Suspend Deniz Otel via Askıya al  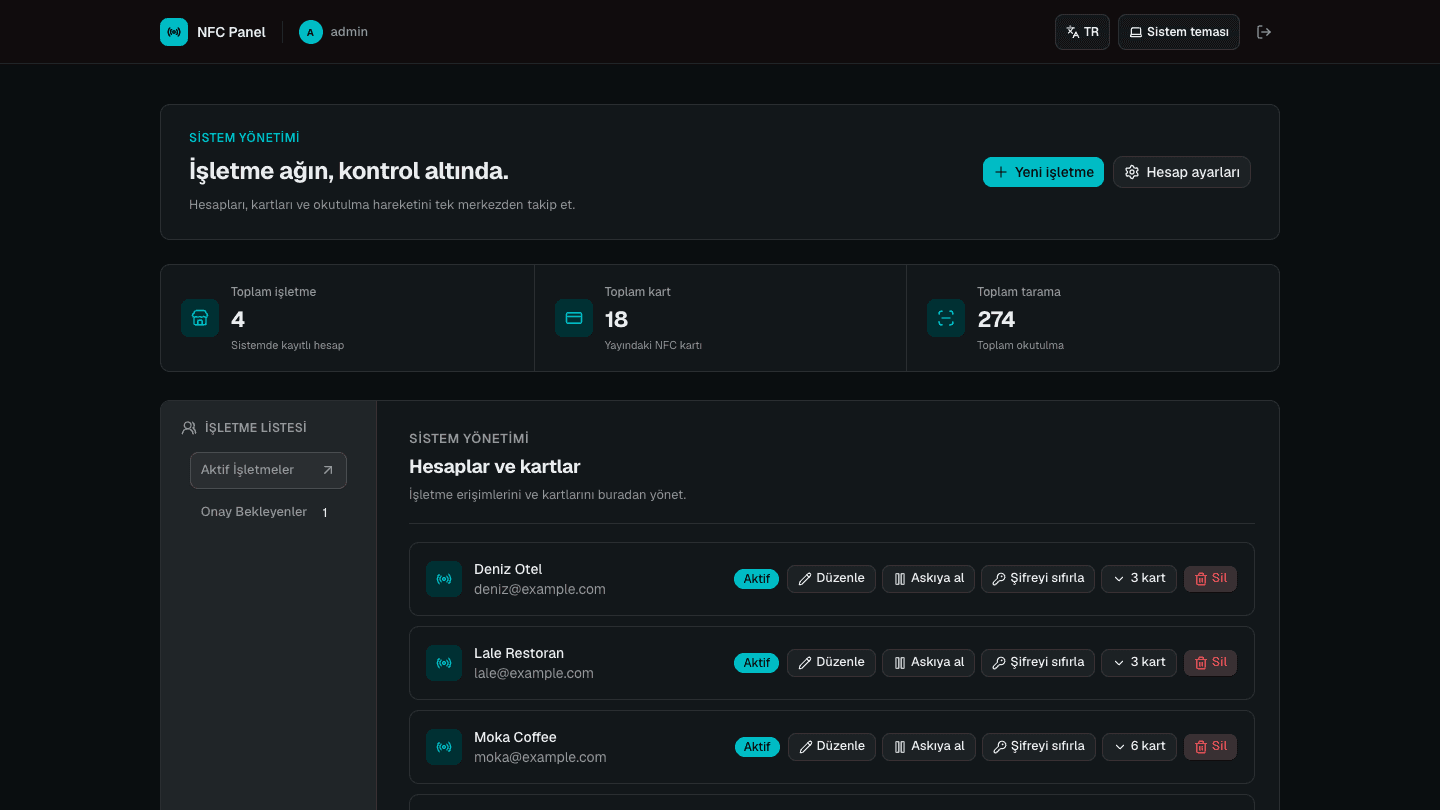[928, 579]
